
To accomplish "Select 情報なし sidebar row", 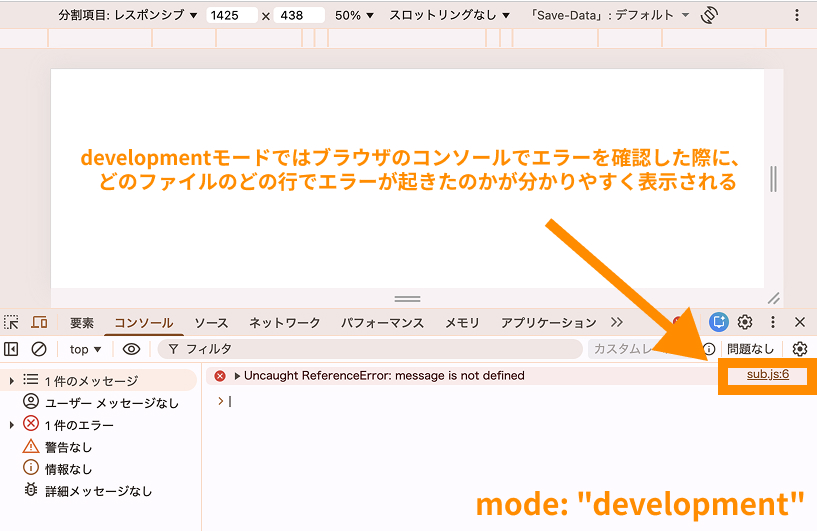I will click(57, 469).
